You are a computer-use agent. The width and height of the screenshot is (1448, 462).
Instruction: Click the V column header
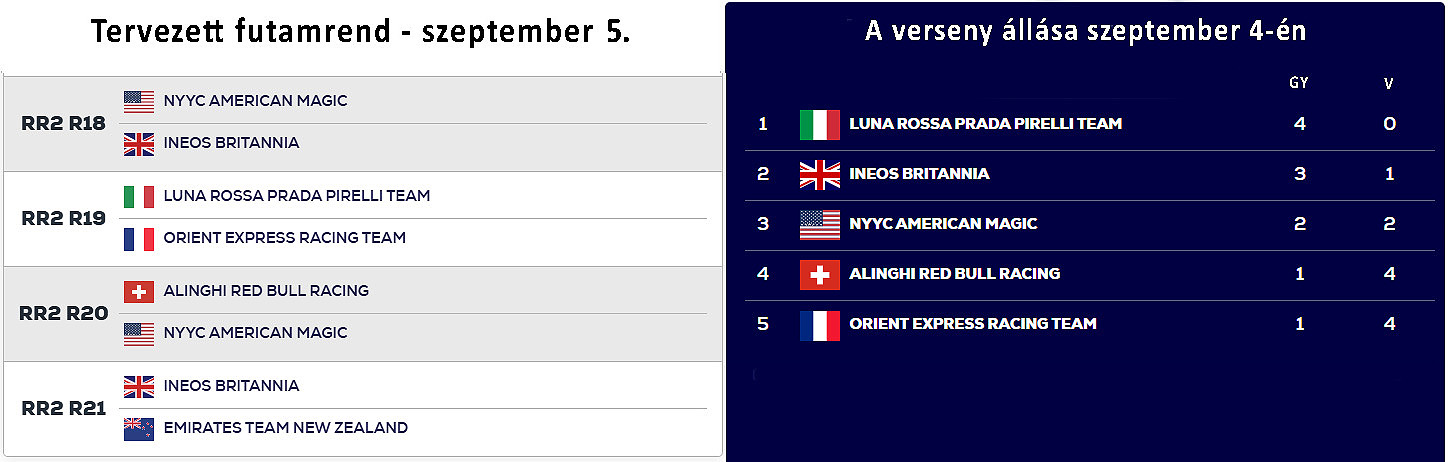tap(1389, 84)
